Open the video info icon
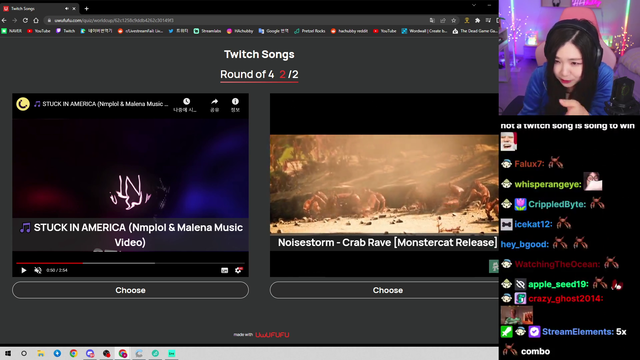The width and height of the screenshot is (640, 360). (235, 102)
